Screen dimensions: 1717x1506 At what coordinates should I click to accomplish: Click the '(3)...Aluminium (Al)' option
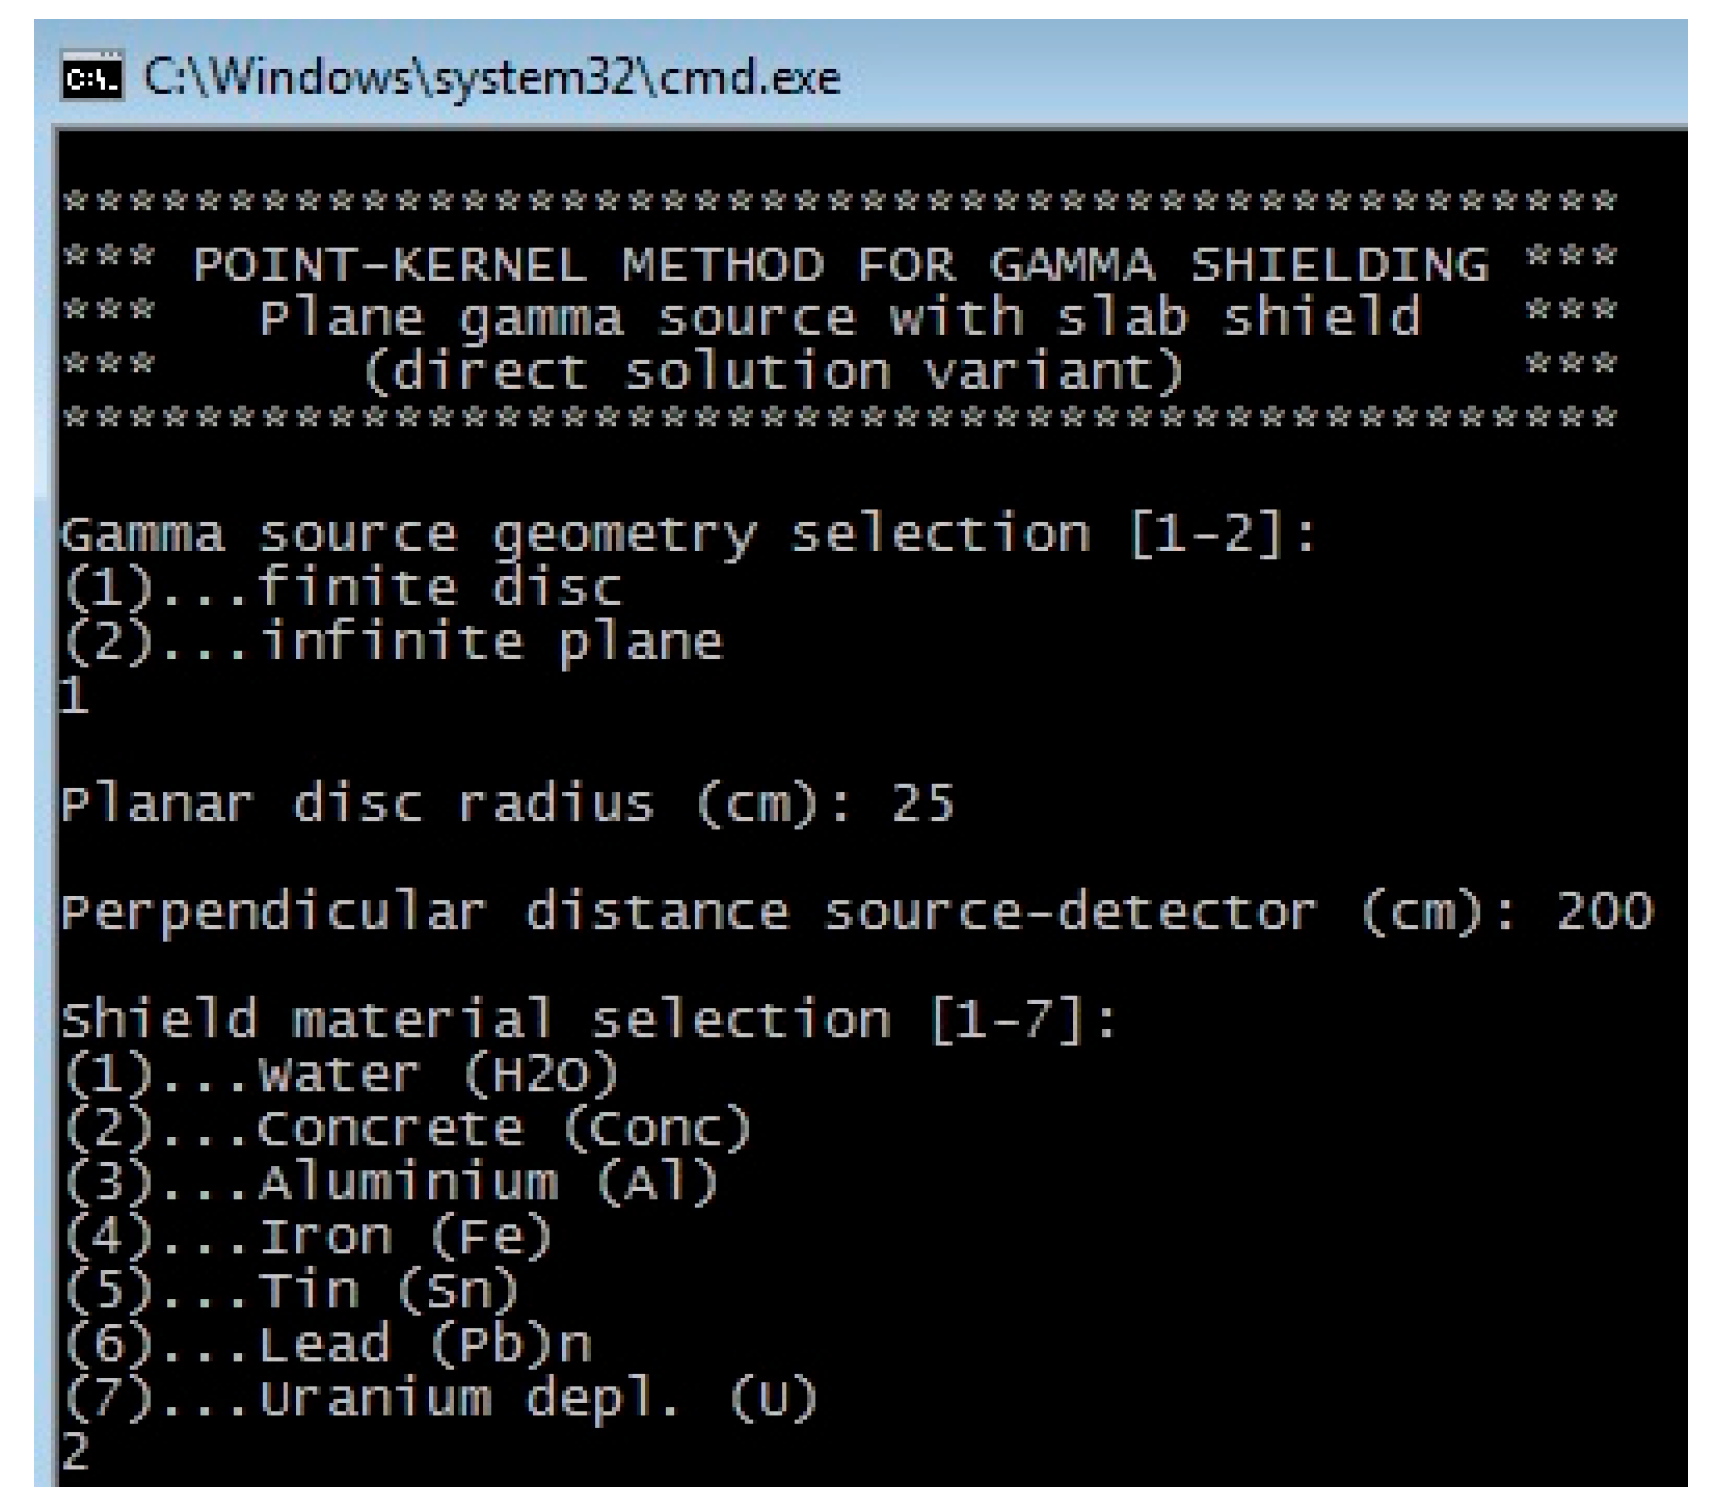[x=391, y=1183]
